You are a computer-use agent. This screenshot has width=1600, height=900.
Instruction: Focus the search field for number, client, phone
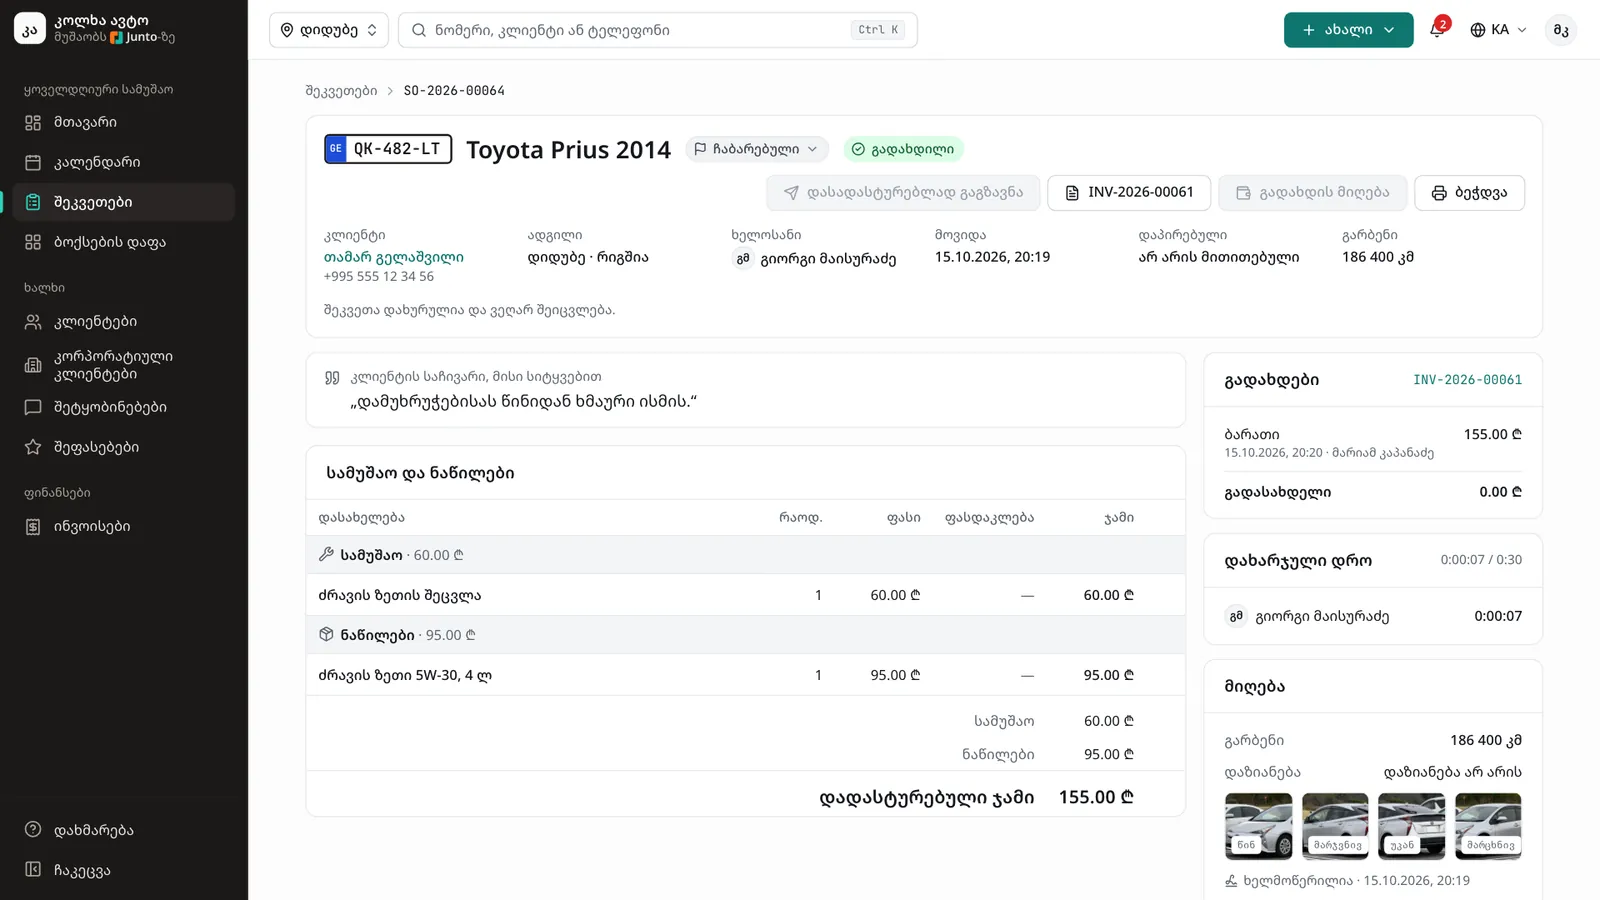pos(658,30)
